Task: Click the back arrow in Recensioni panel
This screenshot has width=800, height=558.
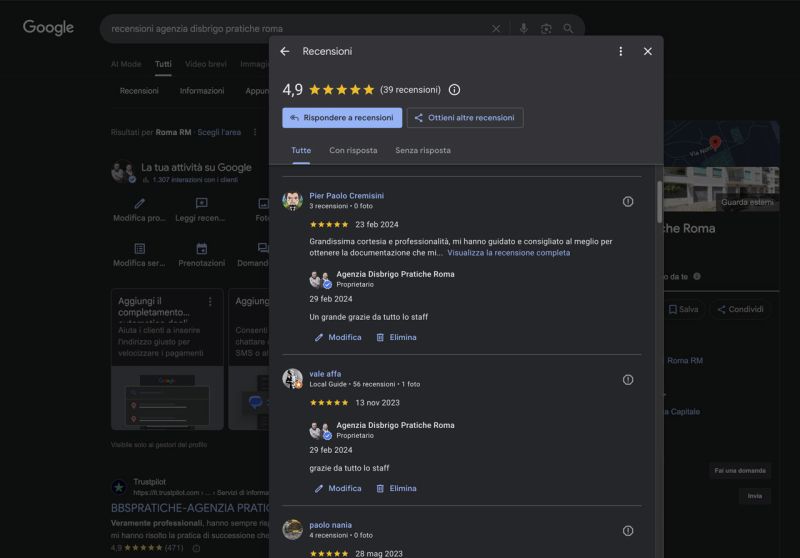Action: tap(285, 51)
